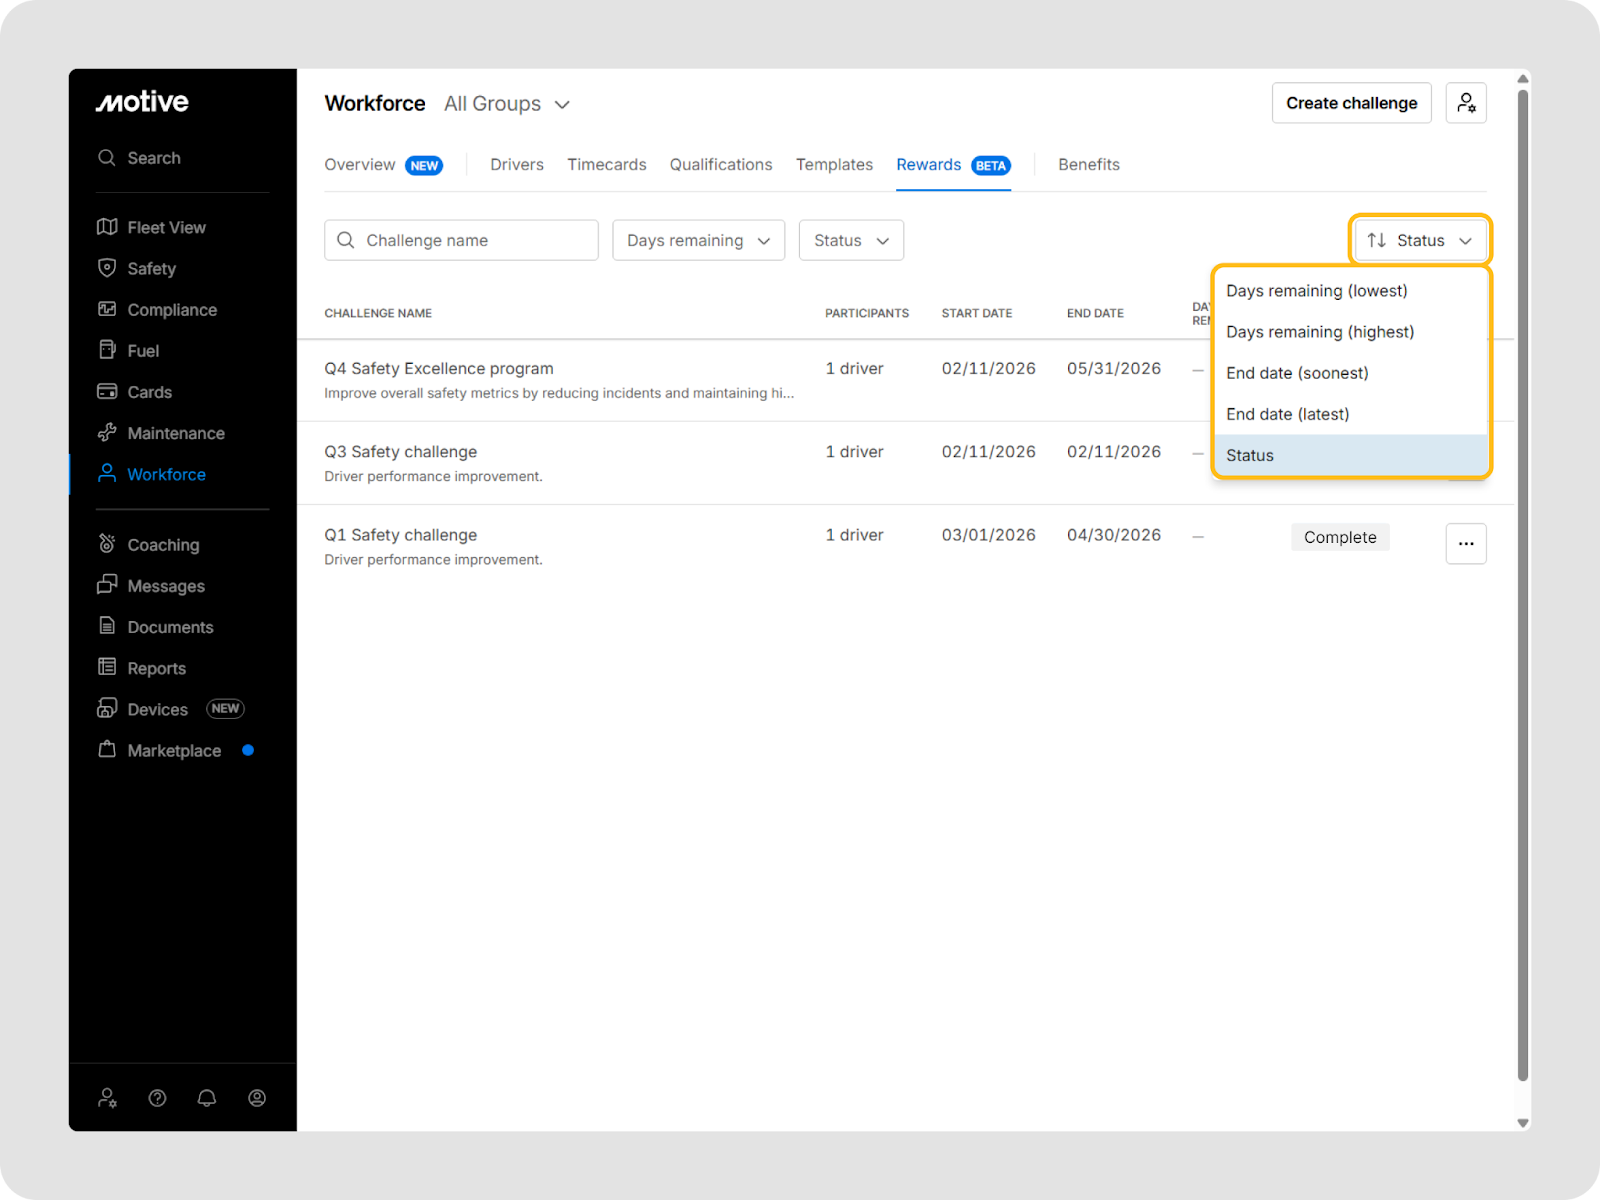Screen dimensions: 1600x1200
Task: Click the Challenge name search field
Action: 462,241
